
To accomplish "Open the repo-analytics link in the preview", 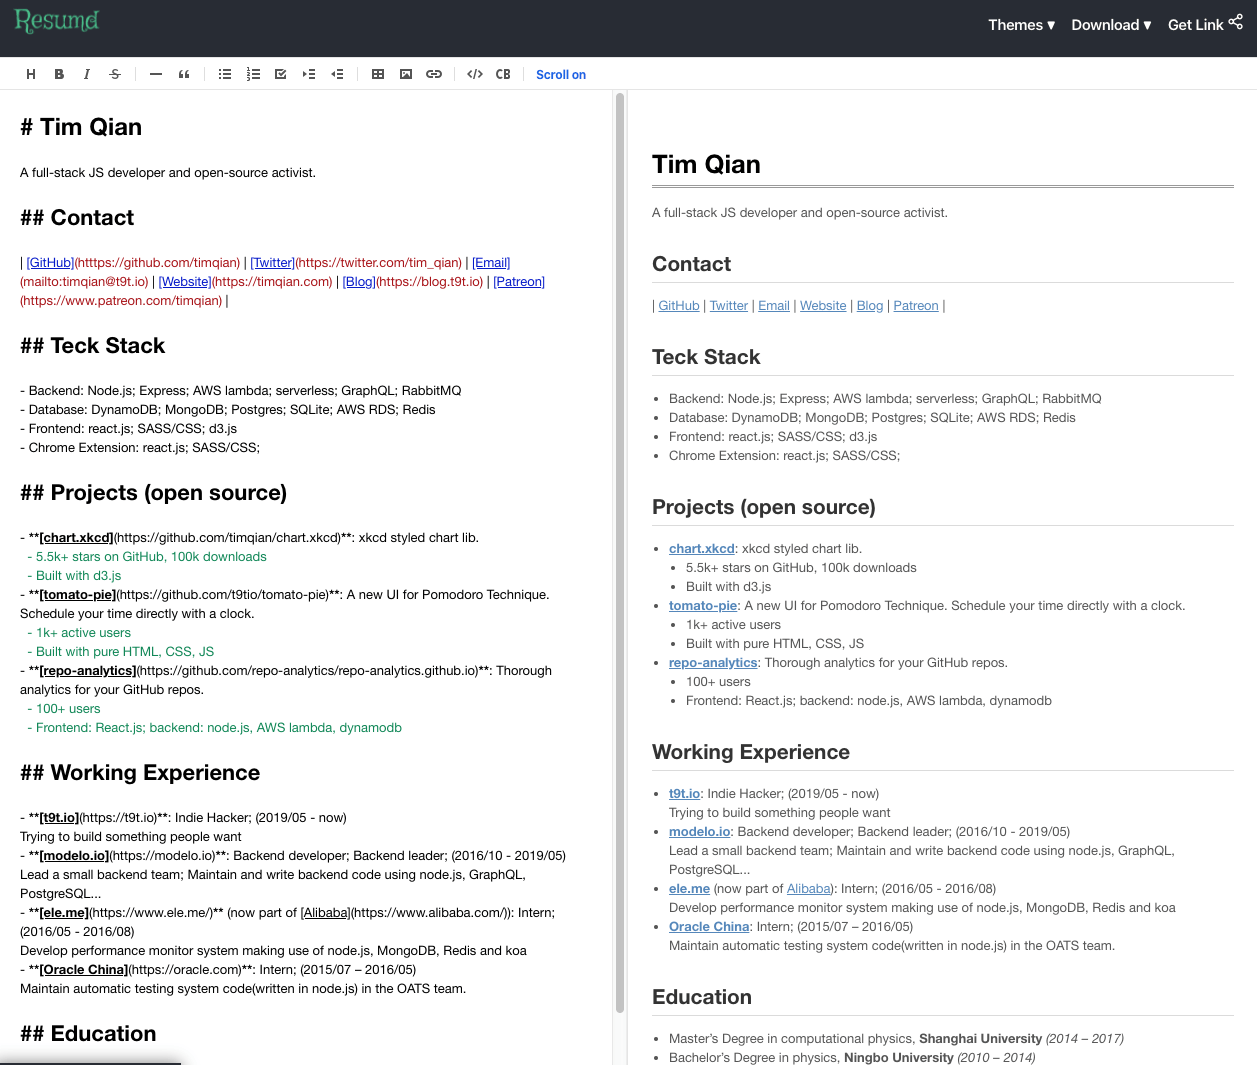I will 713,663.
